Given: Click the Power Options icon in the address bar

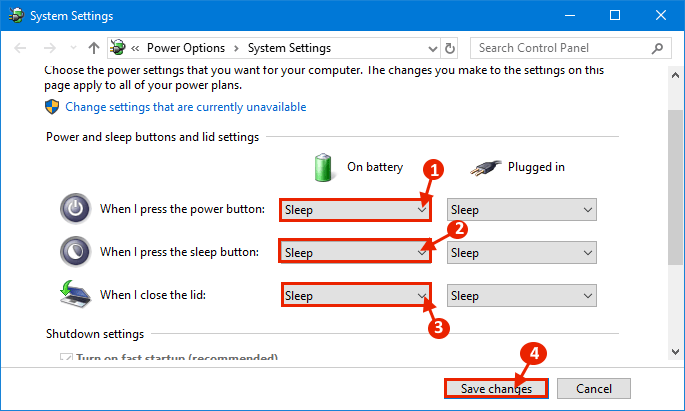Looking at the screenshot, I should click(118, 47).
